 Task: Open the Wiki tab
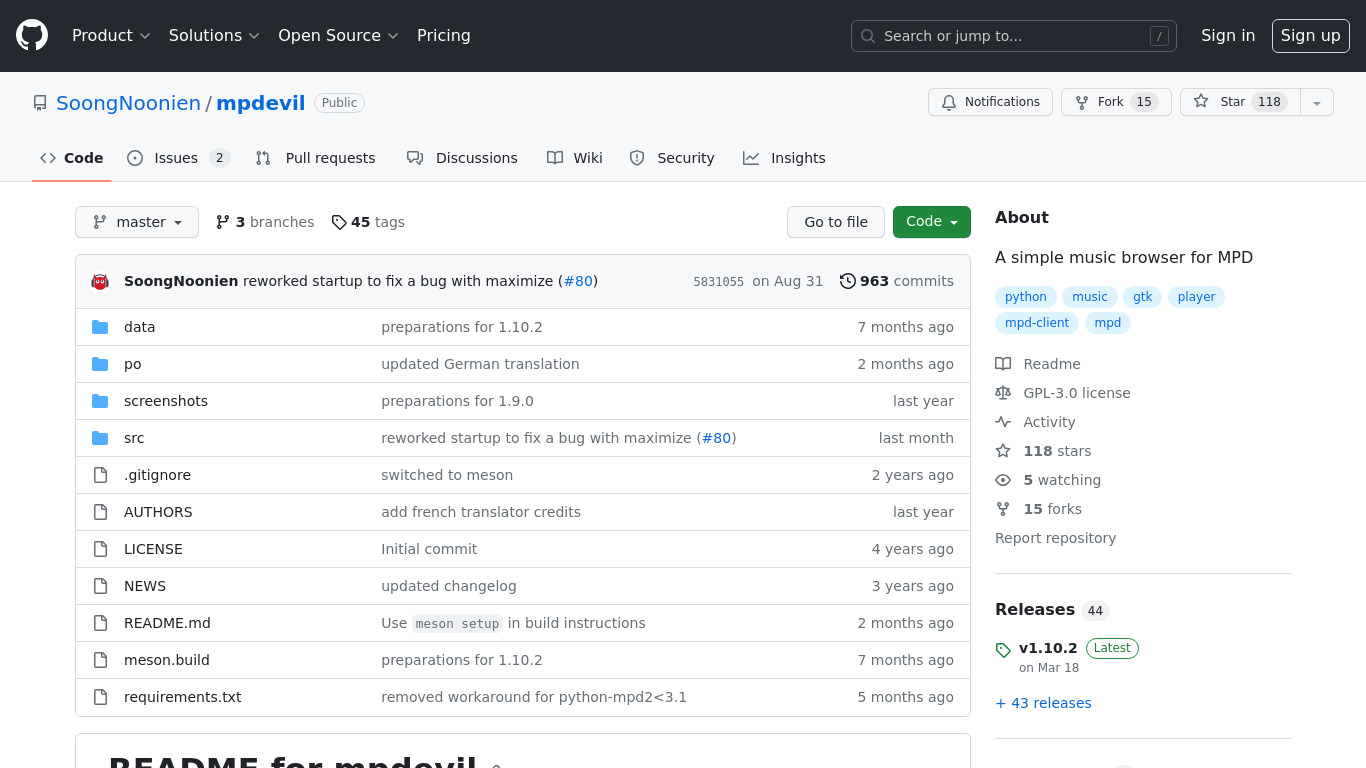coord(575,158)
